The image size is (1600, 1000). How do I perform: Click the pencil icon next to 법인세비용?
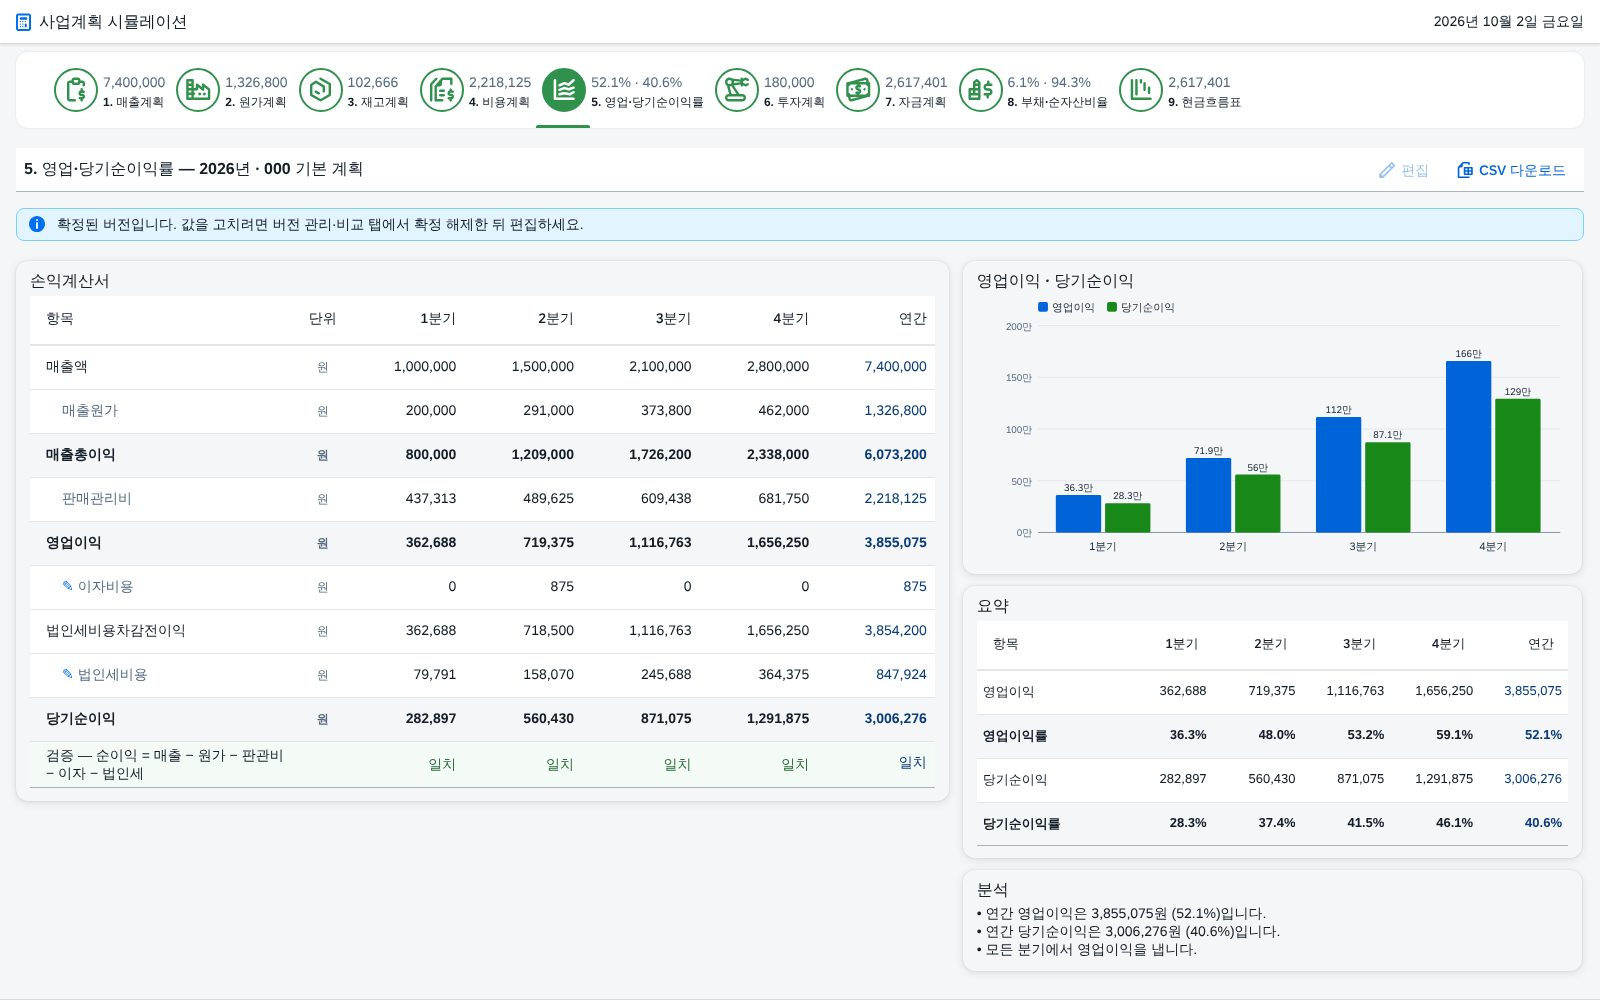pyautogui.click(x=68, y=674)
